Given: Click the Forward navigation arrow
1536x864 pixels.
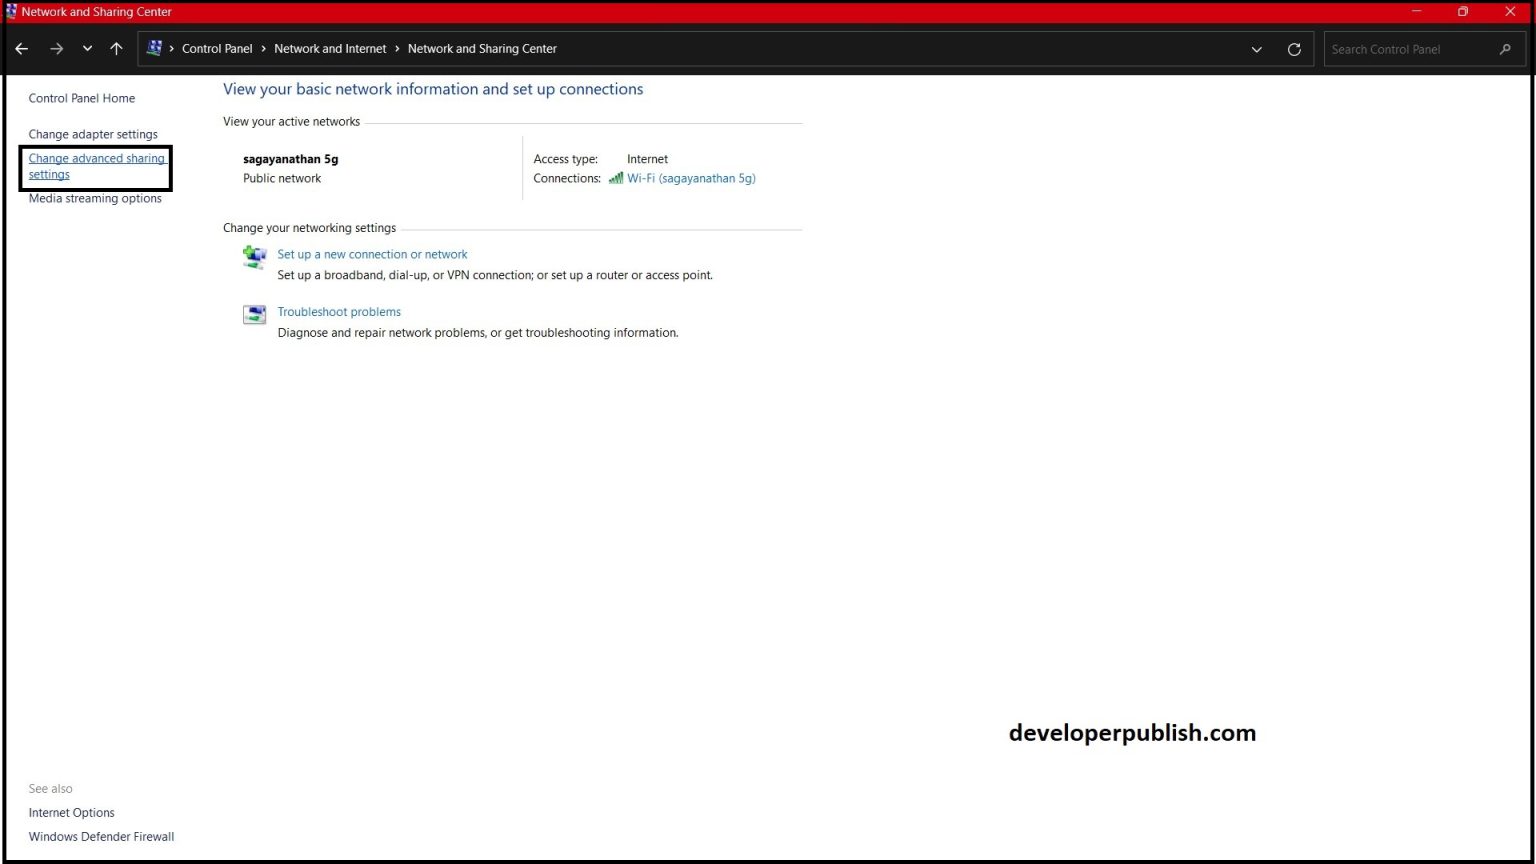Looking at the screenshot, I should (x=57, y=48).
